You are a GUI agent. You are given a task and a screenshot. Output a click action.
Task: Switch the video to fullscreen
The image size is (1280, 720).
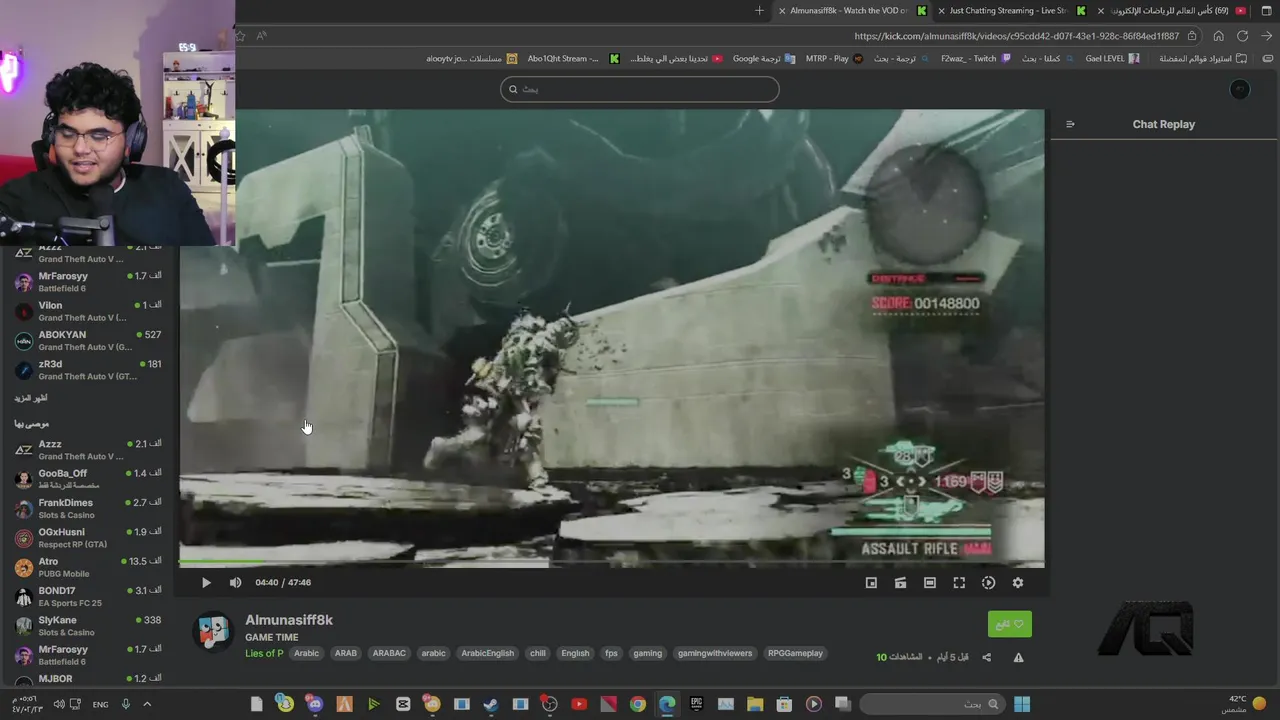click(959, 583)
